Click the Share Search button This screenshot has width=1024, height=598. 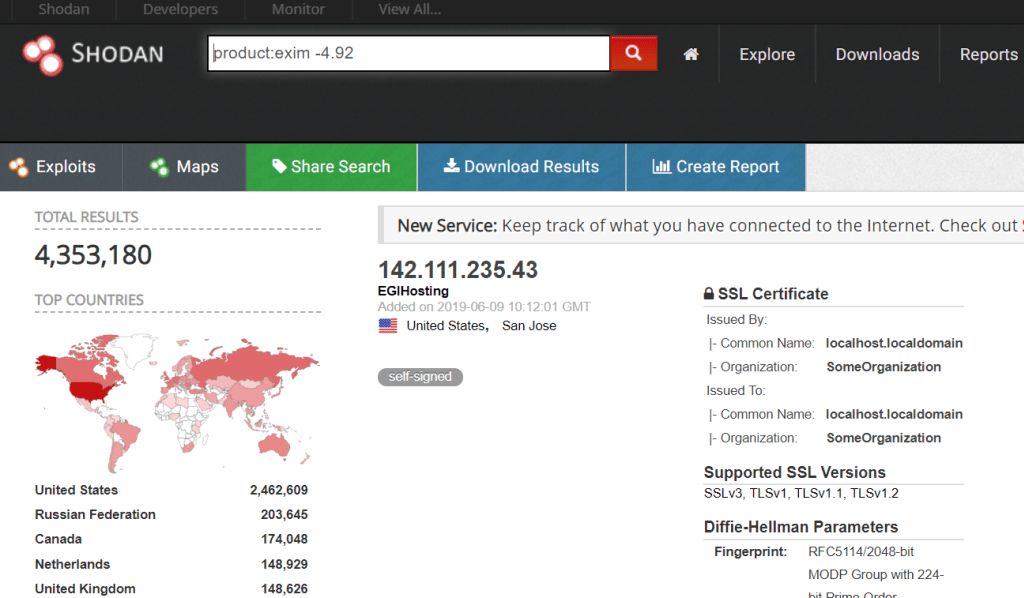[x=331, y=167]
